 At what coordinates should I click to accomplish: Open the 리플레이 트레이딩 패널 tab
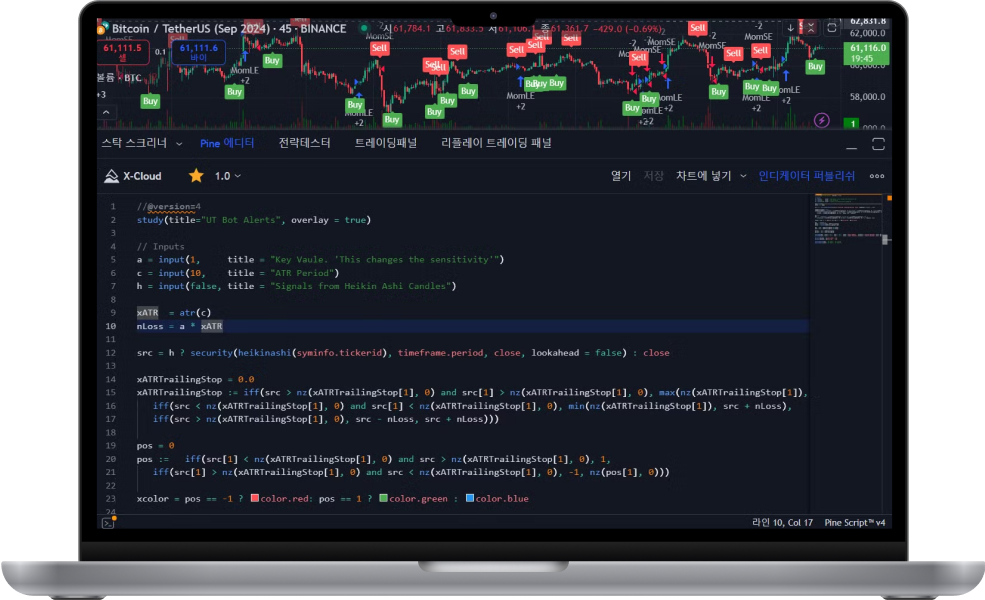496,143
